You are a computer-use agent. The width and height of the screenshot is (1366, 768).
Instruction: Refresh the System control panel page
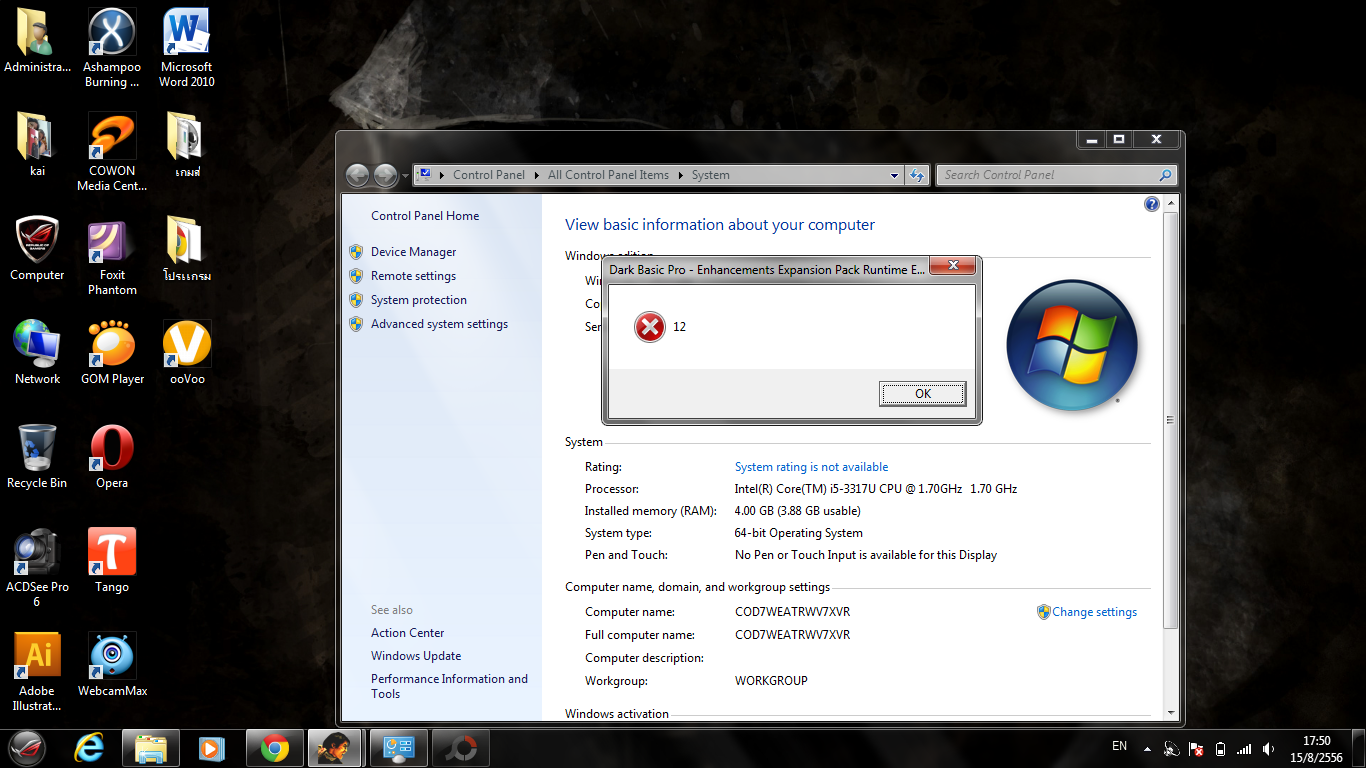(917, 175)
